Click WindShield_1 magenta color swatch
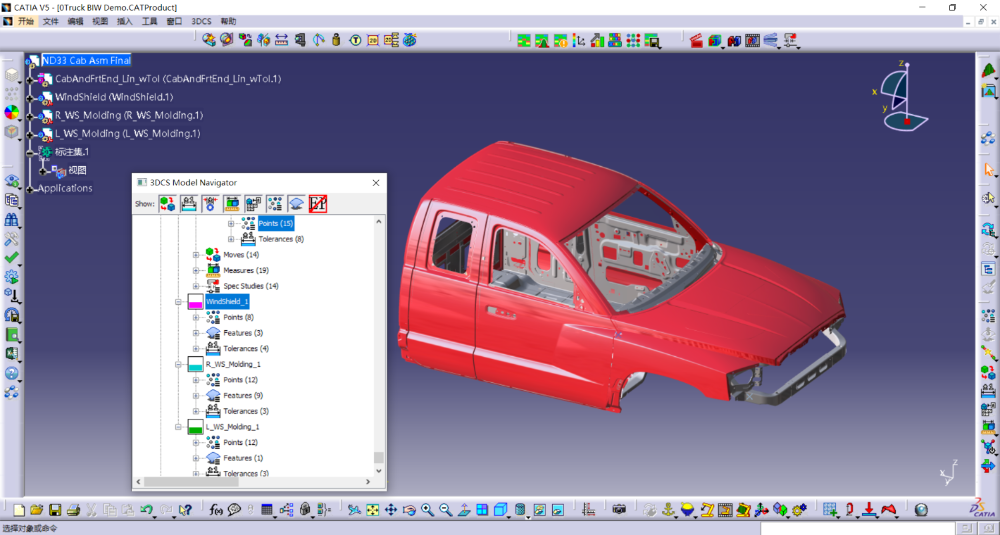1000x535 pixels. (195, 302)
